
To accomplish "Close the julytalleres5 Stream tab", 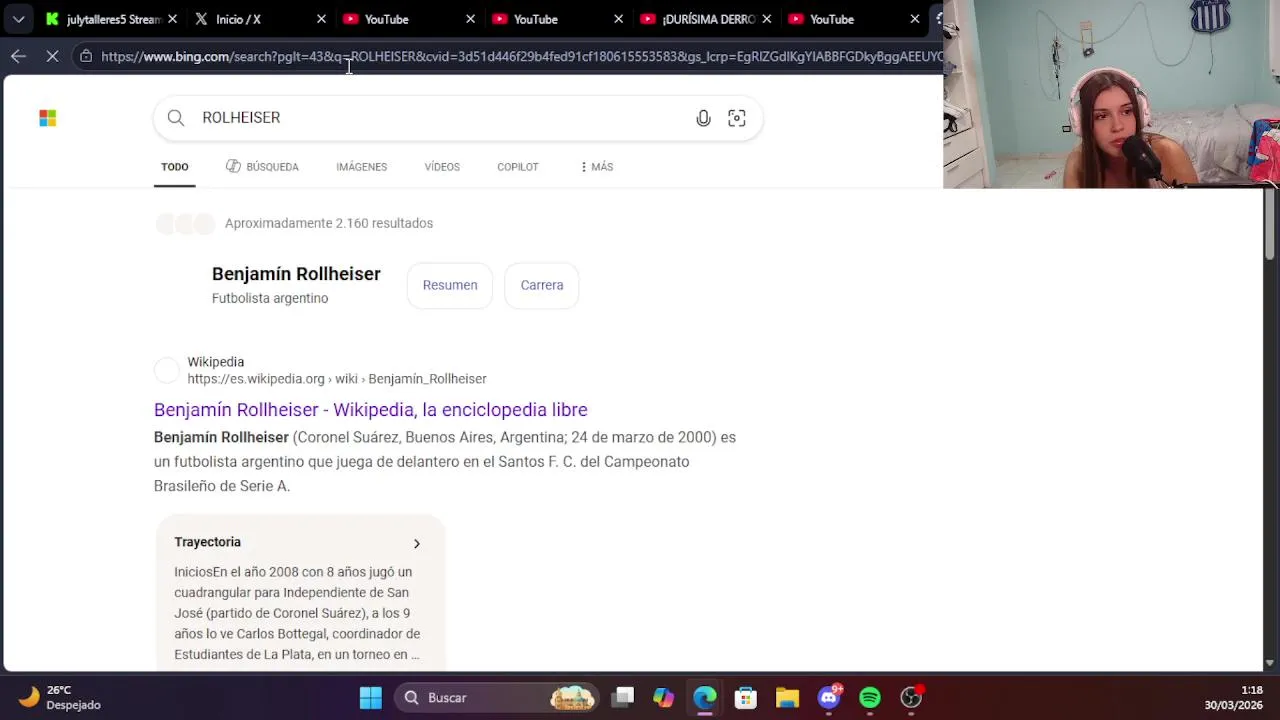I will (x=172, y=19).
